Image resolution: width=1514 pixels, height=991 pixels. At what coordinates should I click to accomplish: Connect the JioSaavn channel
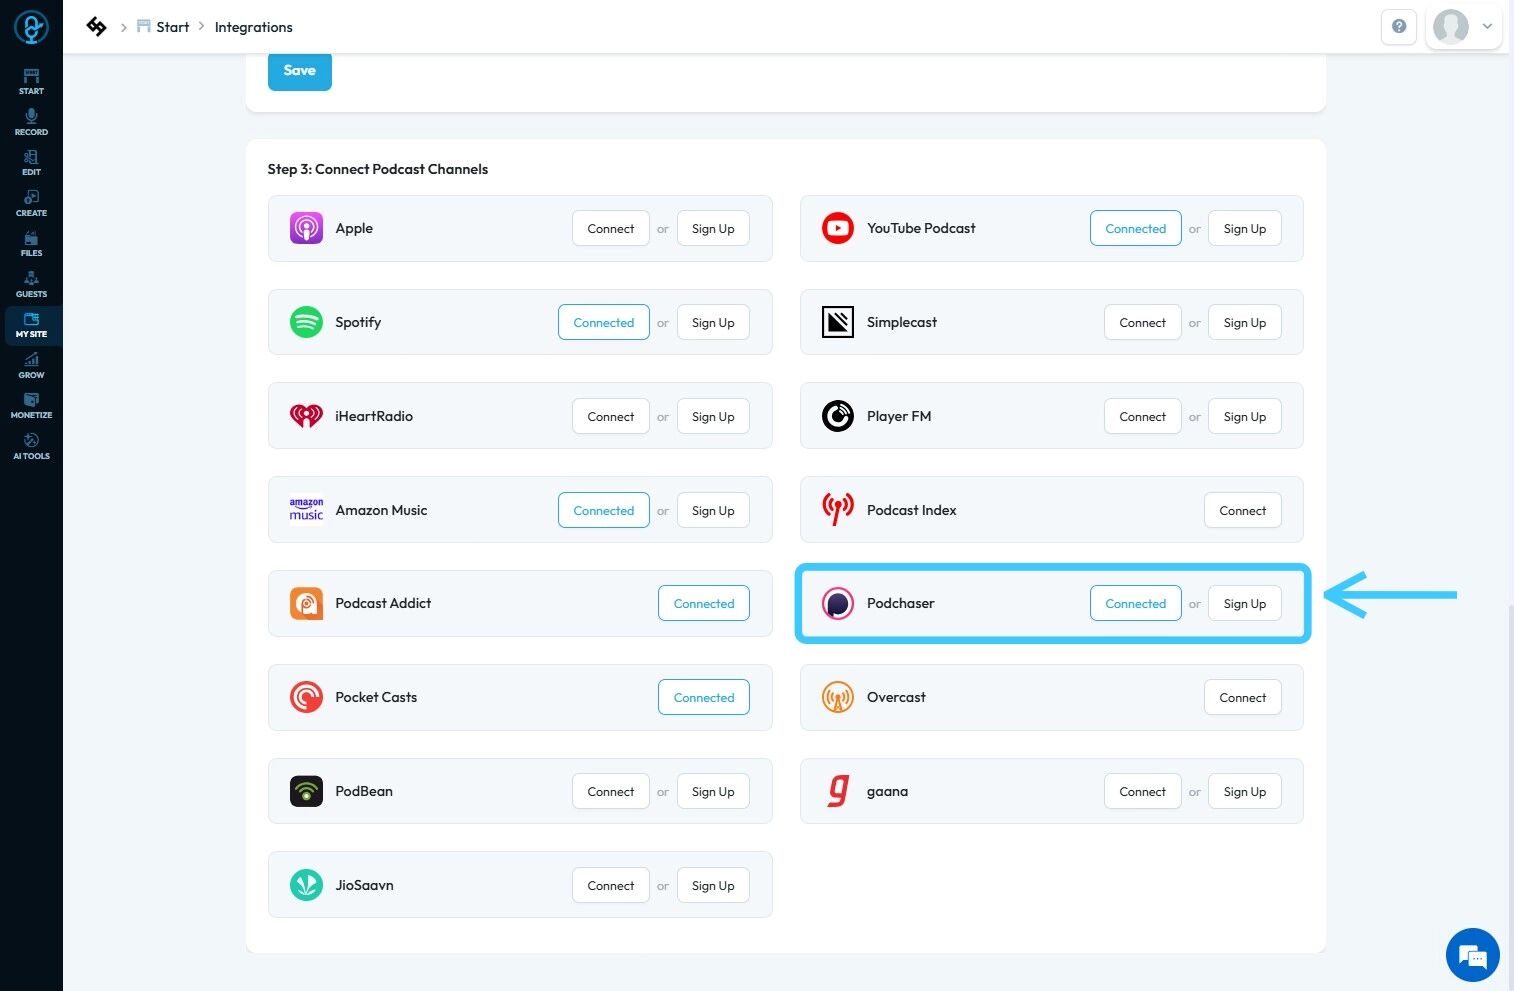[x=611, y=886]
